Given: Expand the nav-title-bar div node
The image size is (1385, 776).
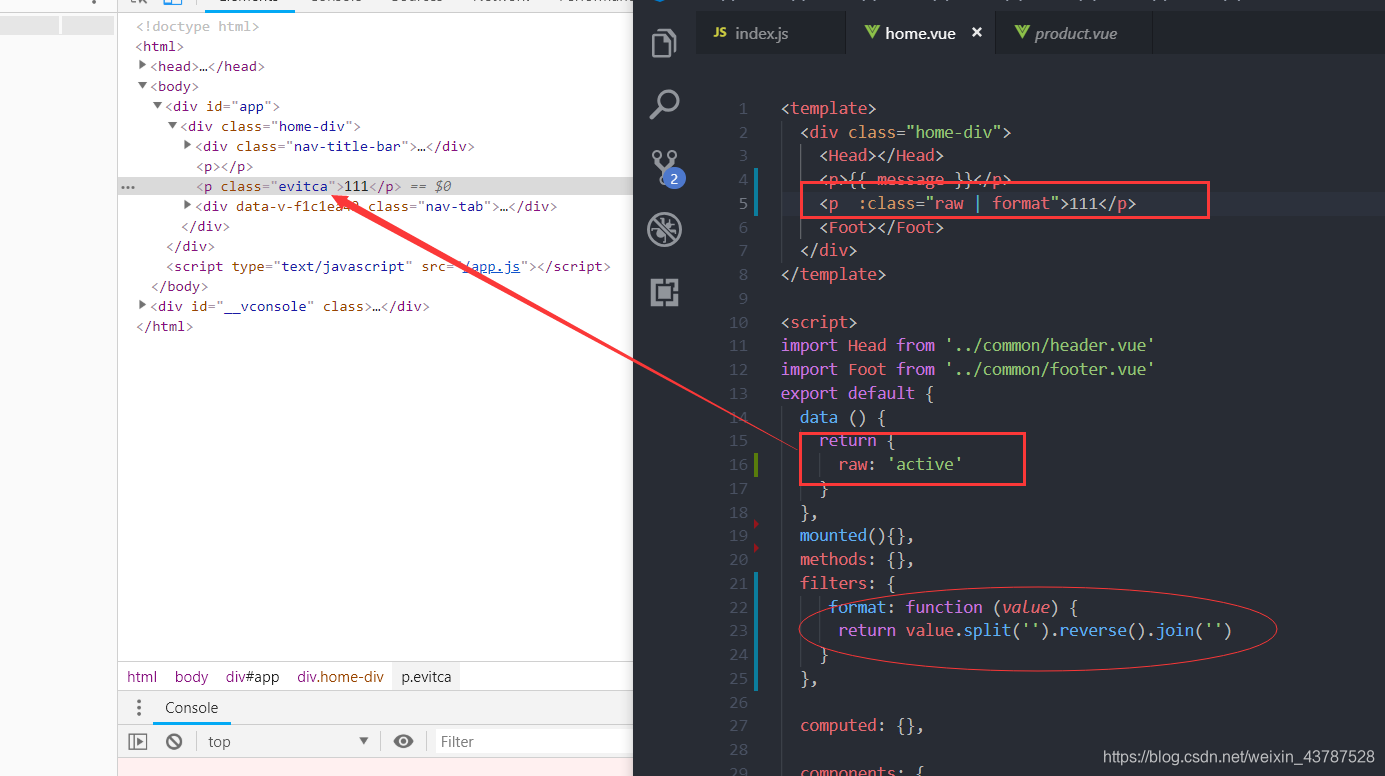Looking at the screenshot, I should point(187,146).
